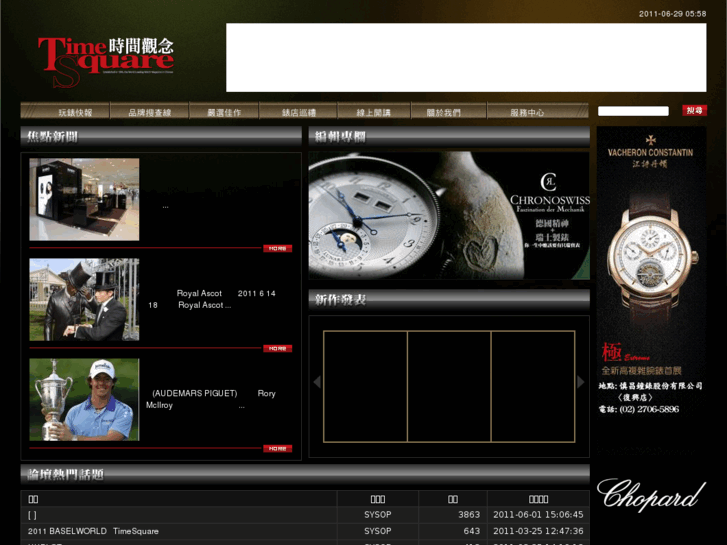Open the exhibition booth news thumbnail

84,199
